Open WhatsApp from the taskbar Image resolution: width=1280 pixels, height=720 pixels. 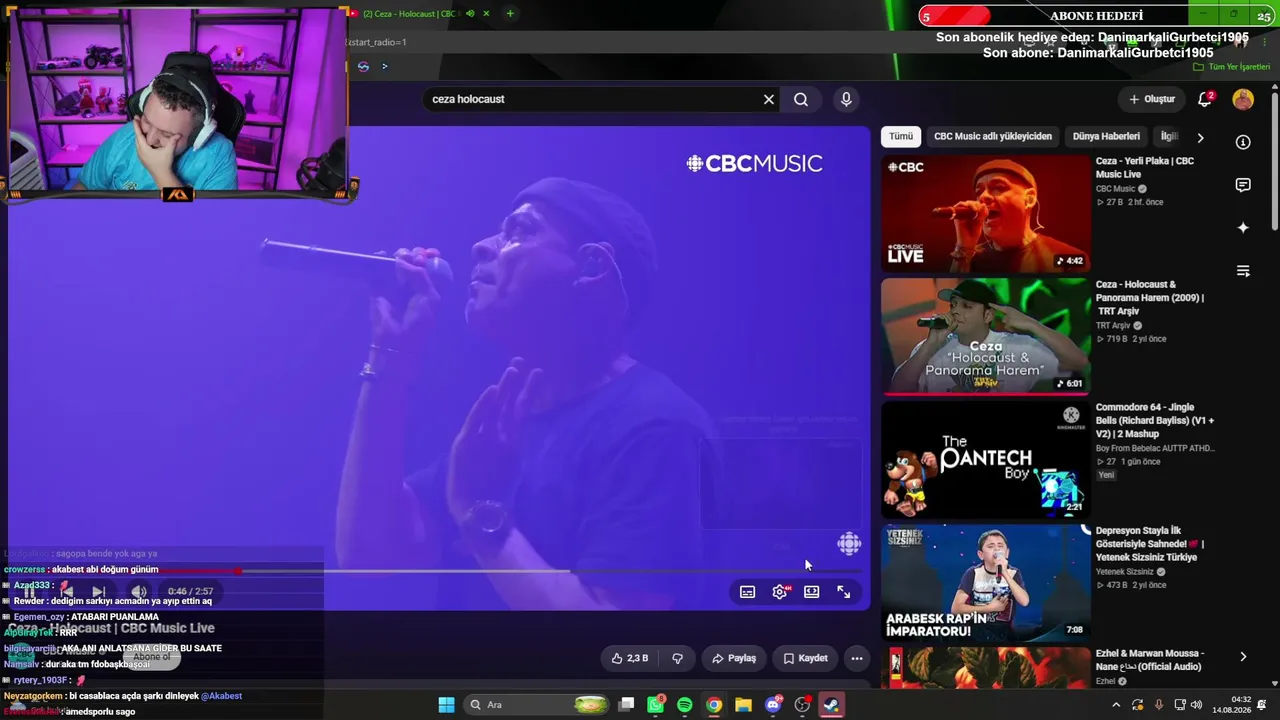(656, 705)
